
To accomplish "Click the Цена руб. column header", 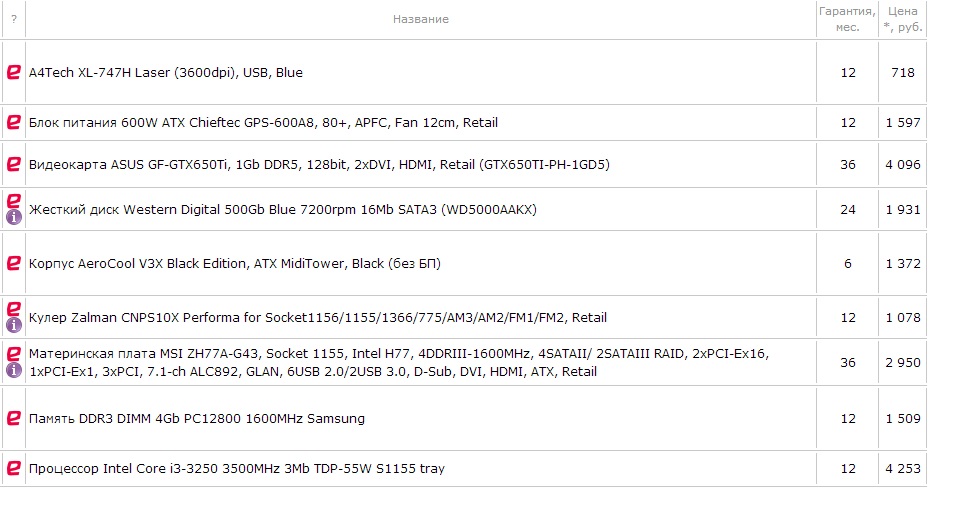I will click(x=902, y=19).
